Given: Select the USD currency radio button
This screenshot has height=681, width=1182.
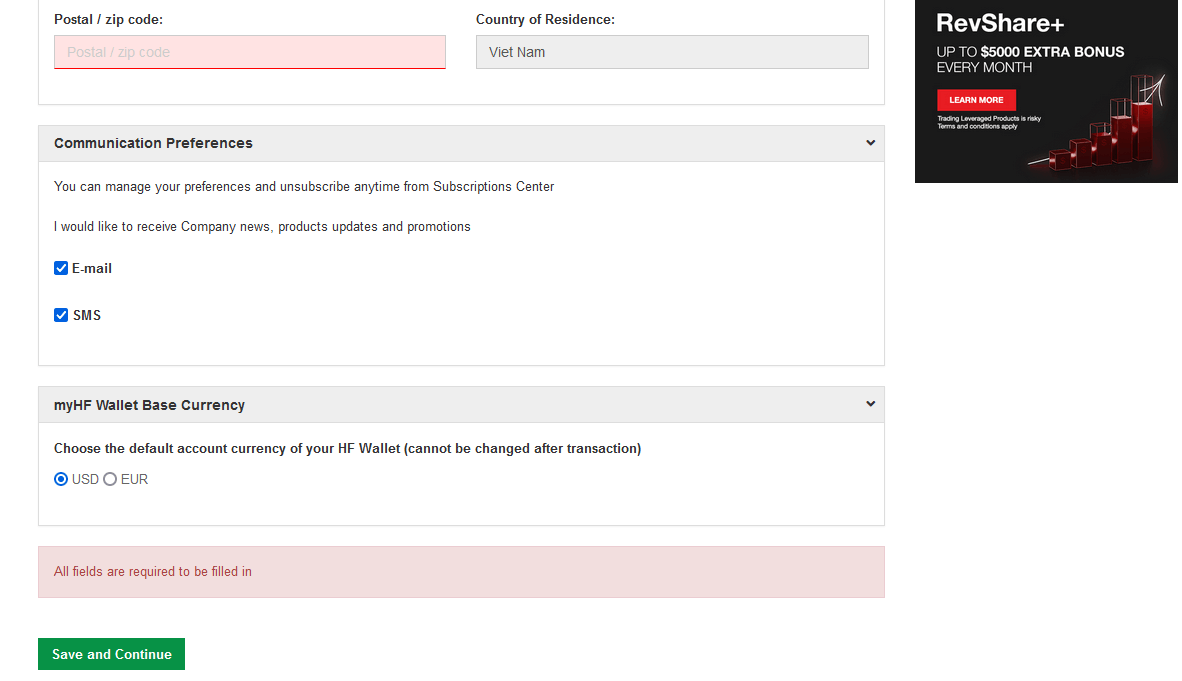Looking at the screenshot, I should point(61,480).
